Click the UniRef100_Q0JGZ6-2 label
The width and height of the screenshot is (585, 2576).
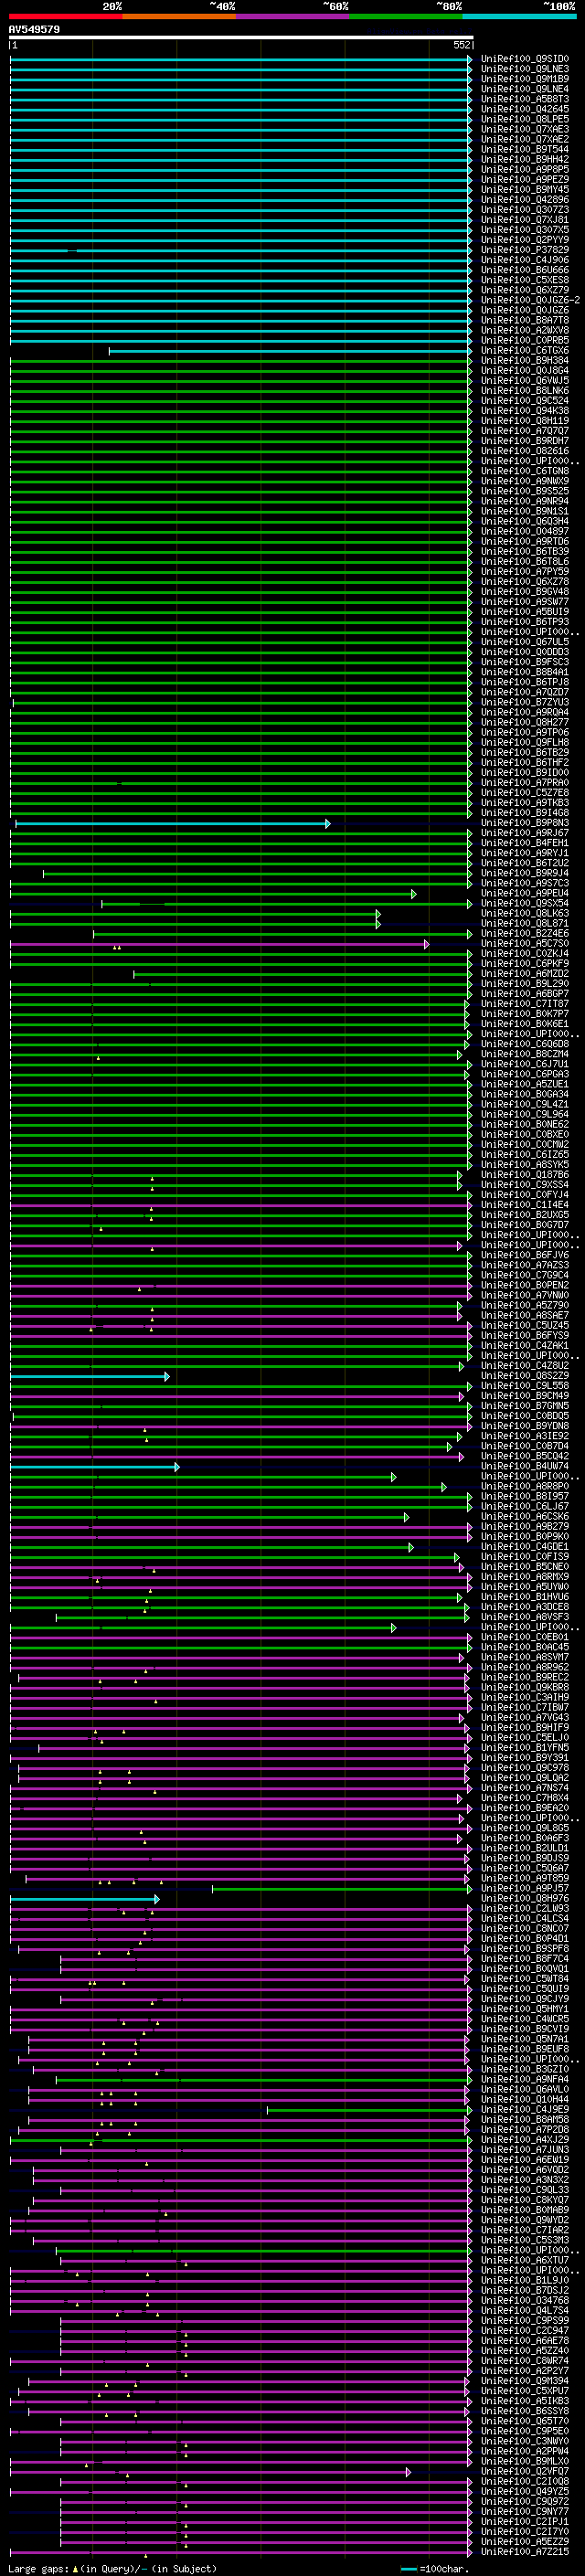point(530,300)
